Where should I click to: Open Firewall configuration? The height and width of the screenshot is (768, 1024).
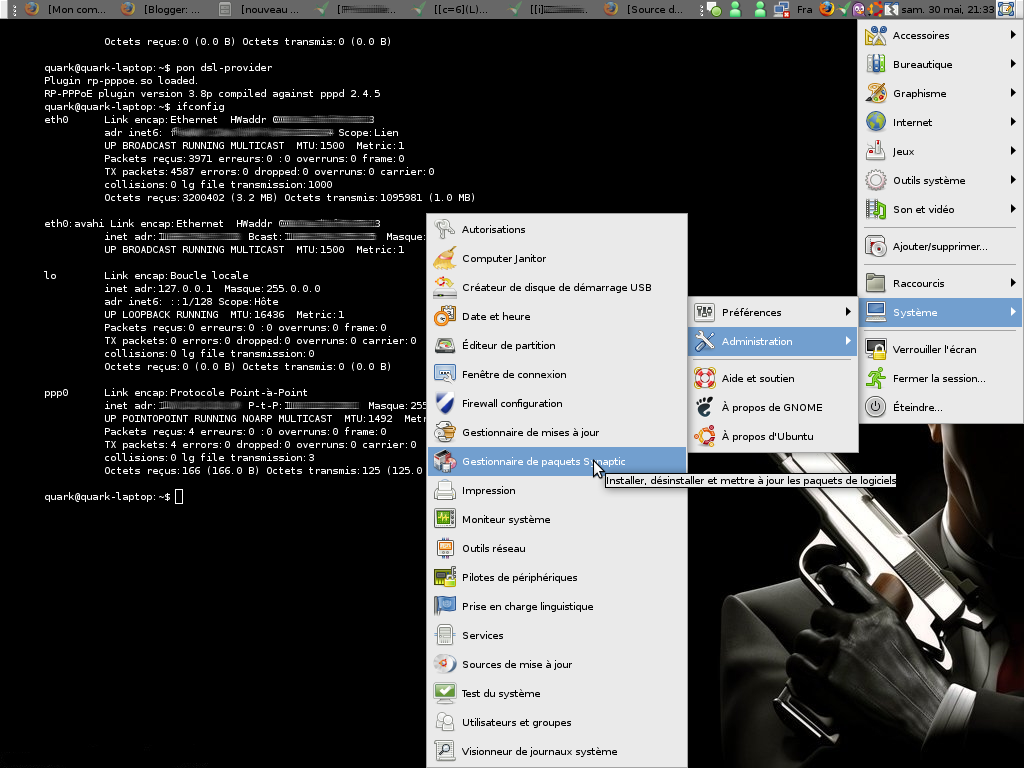[557, 404]
